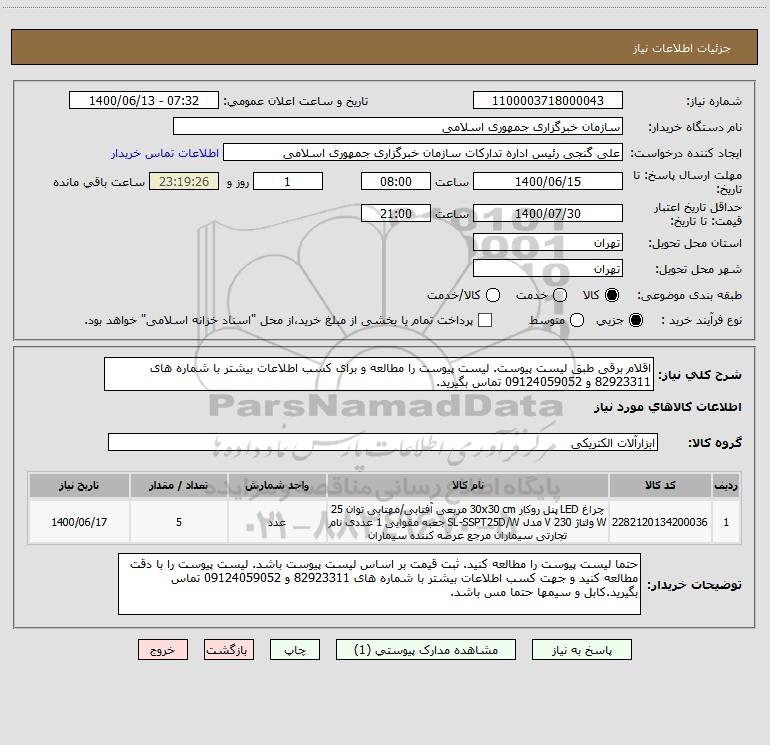Image resolution: width=770 pixels, height=745 pixels.
Task: Click the need number field 1100003718000043
Action: click(x=548, y=100)
